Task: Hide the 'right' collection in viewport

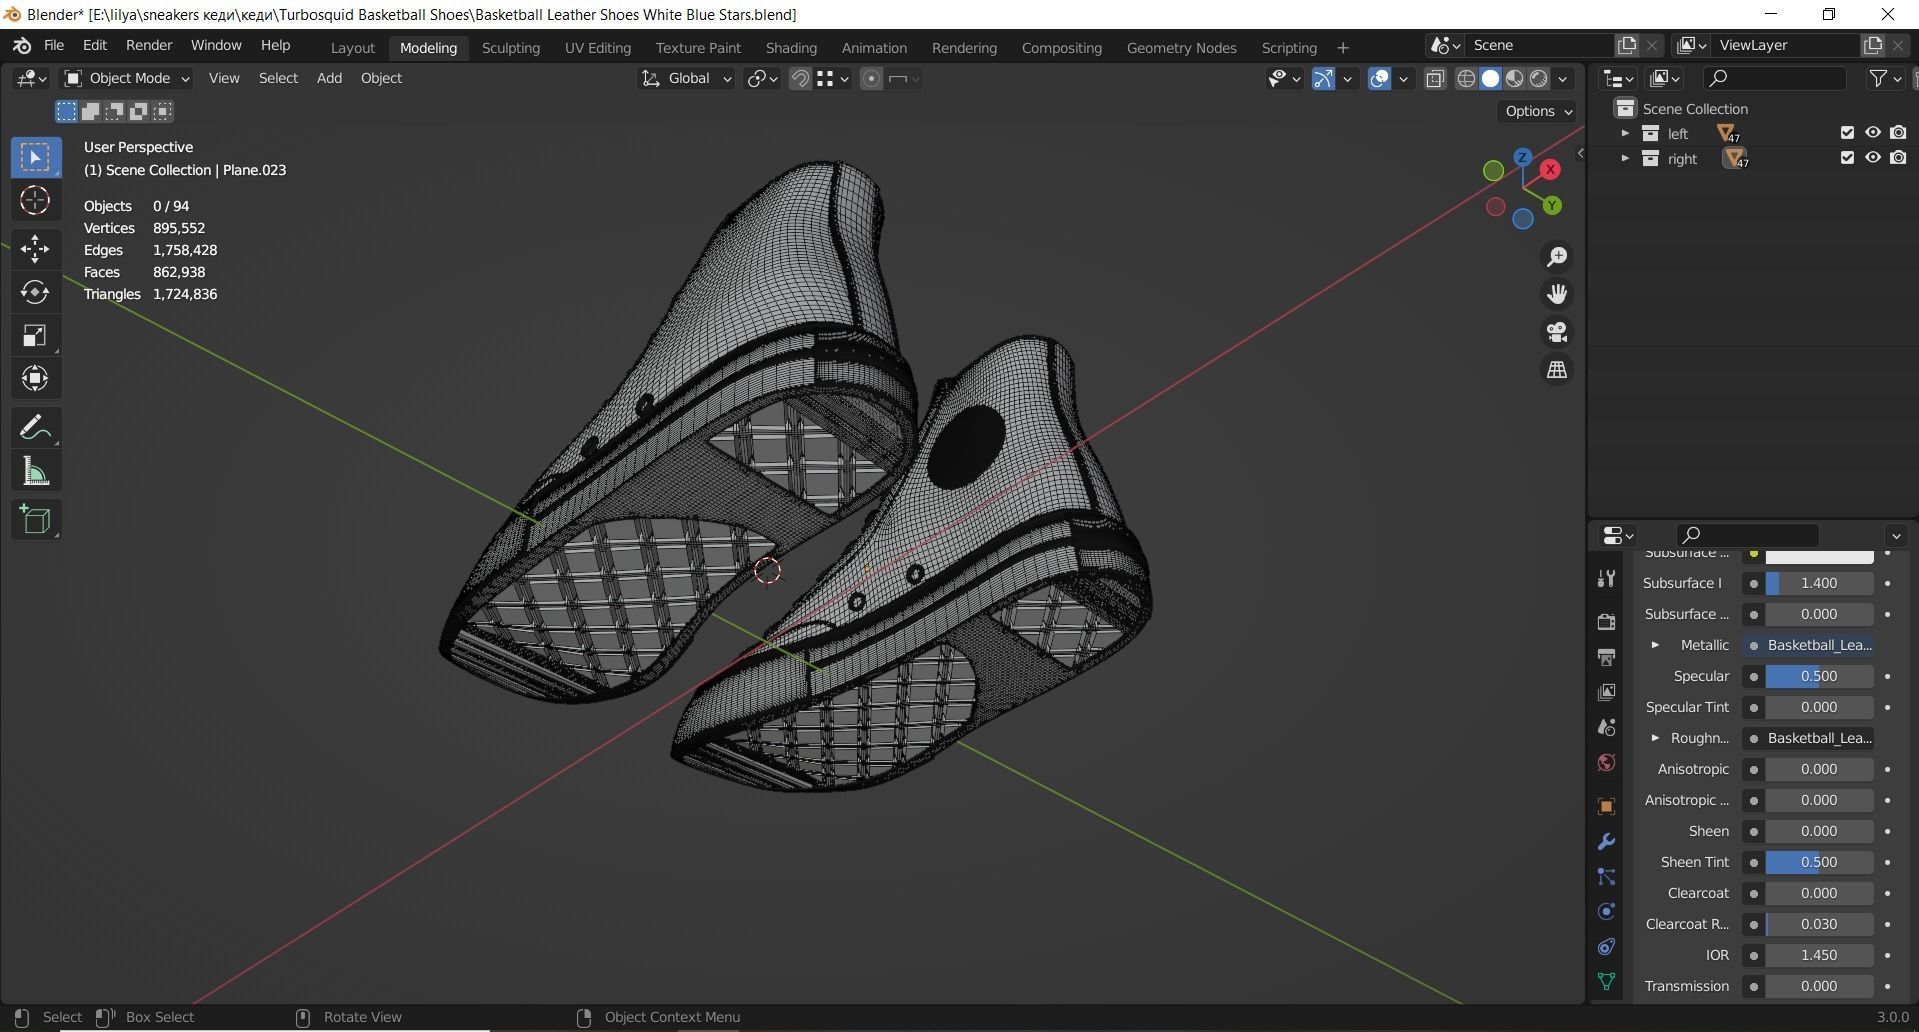Action: [x=1872, y=158]
